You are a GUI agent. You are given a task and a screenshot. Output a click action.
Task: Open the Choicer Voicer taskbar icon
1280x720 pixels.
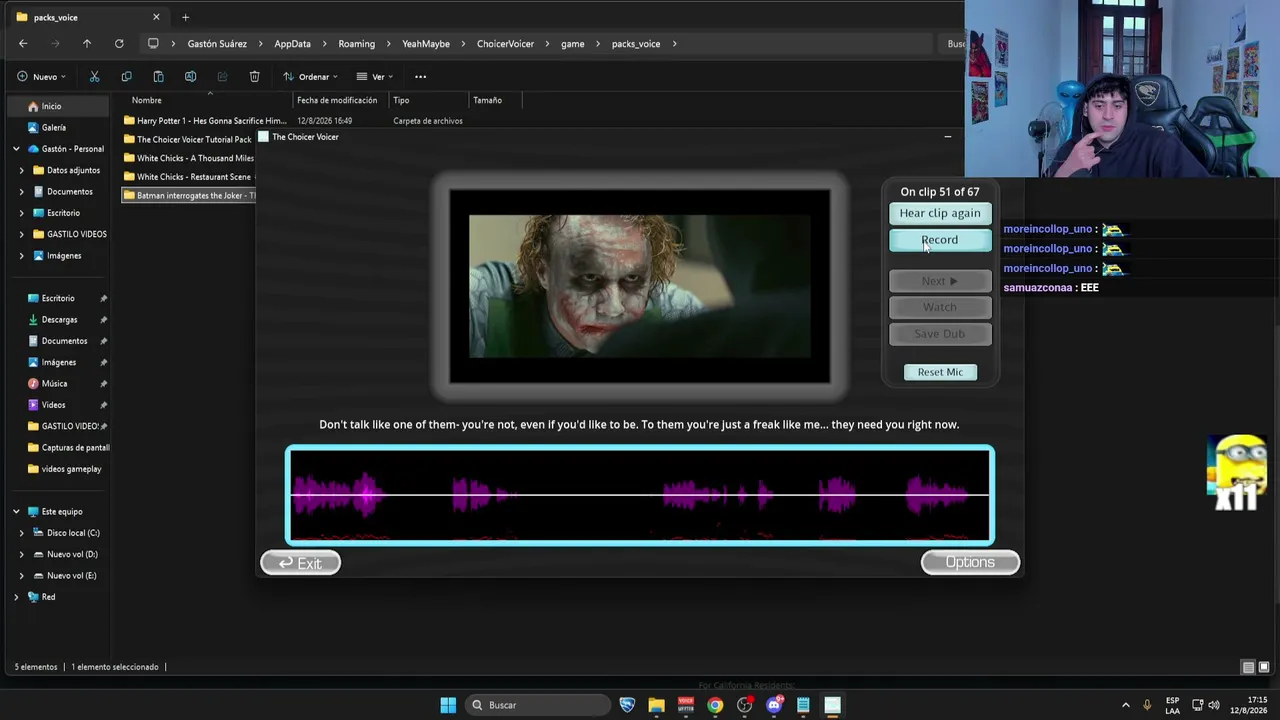coord(832,705)
